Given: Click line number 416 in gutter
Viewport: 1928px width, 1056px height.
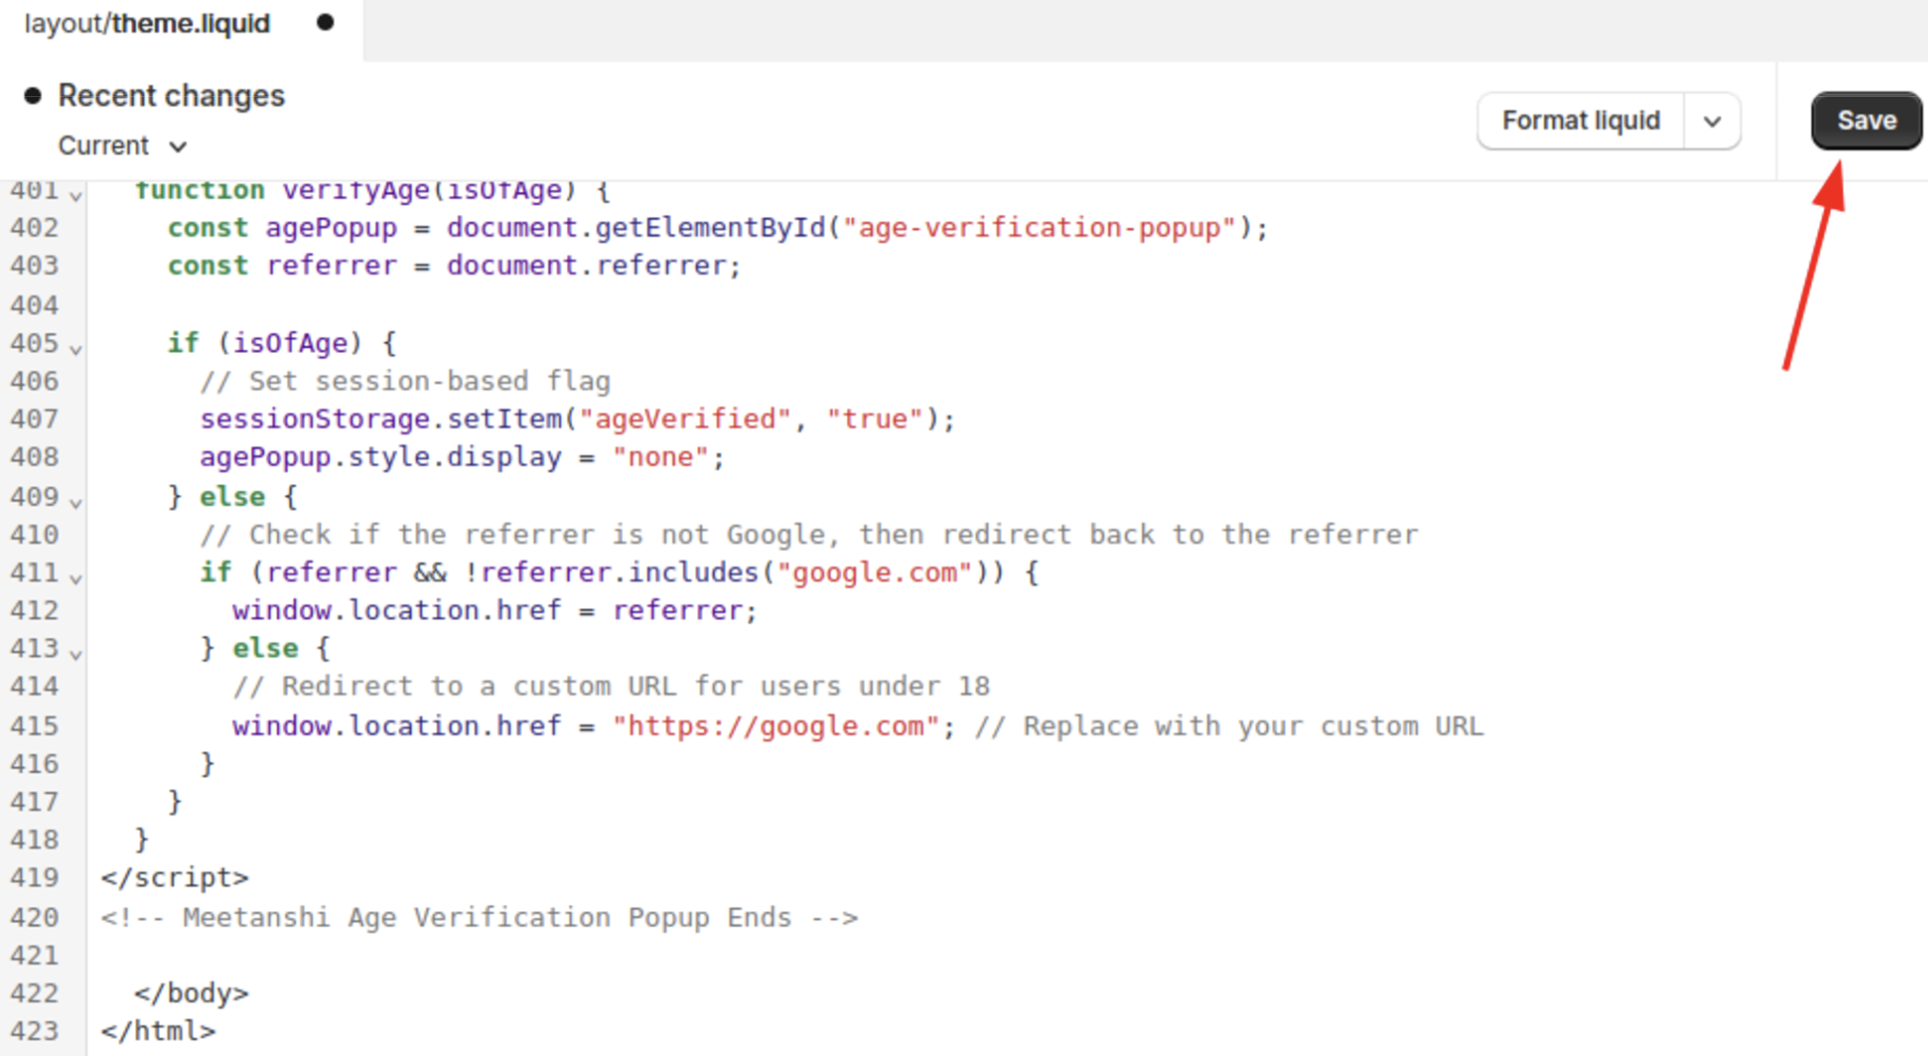Looking at the screenshot, I should (34, 764).
